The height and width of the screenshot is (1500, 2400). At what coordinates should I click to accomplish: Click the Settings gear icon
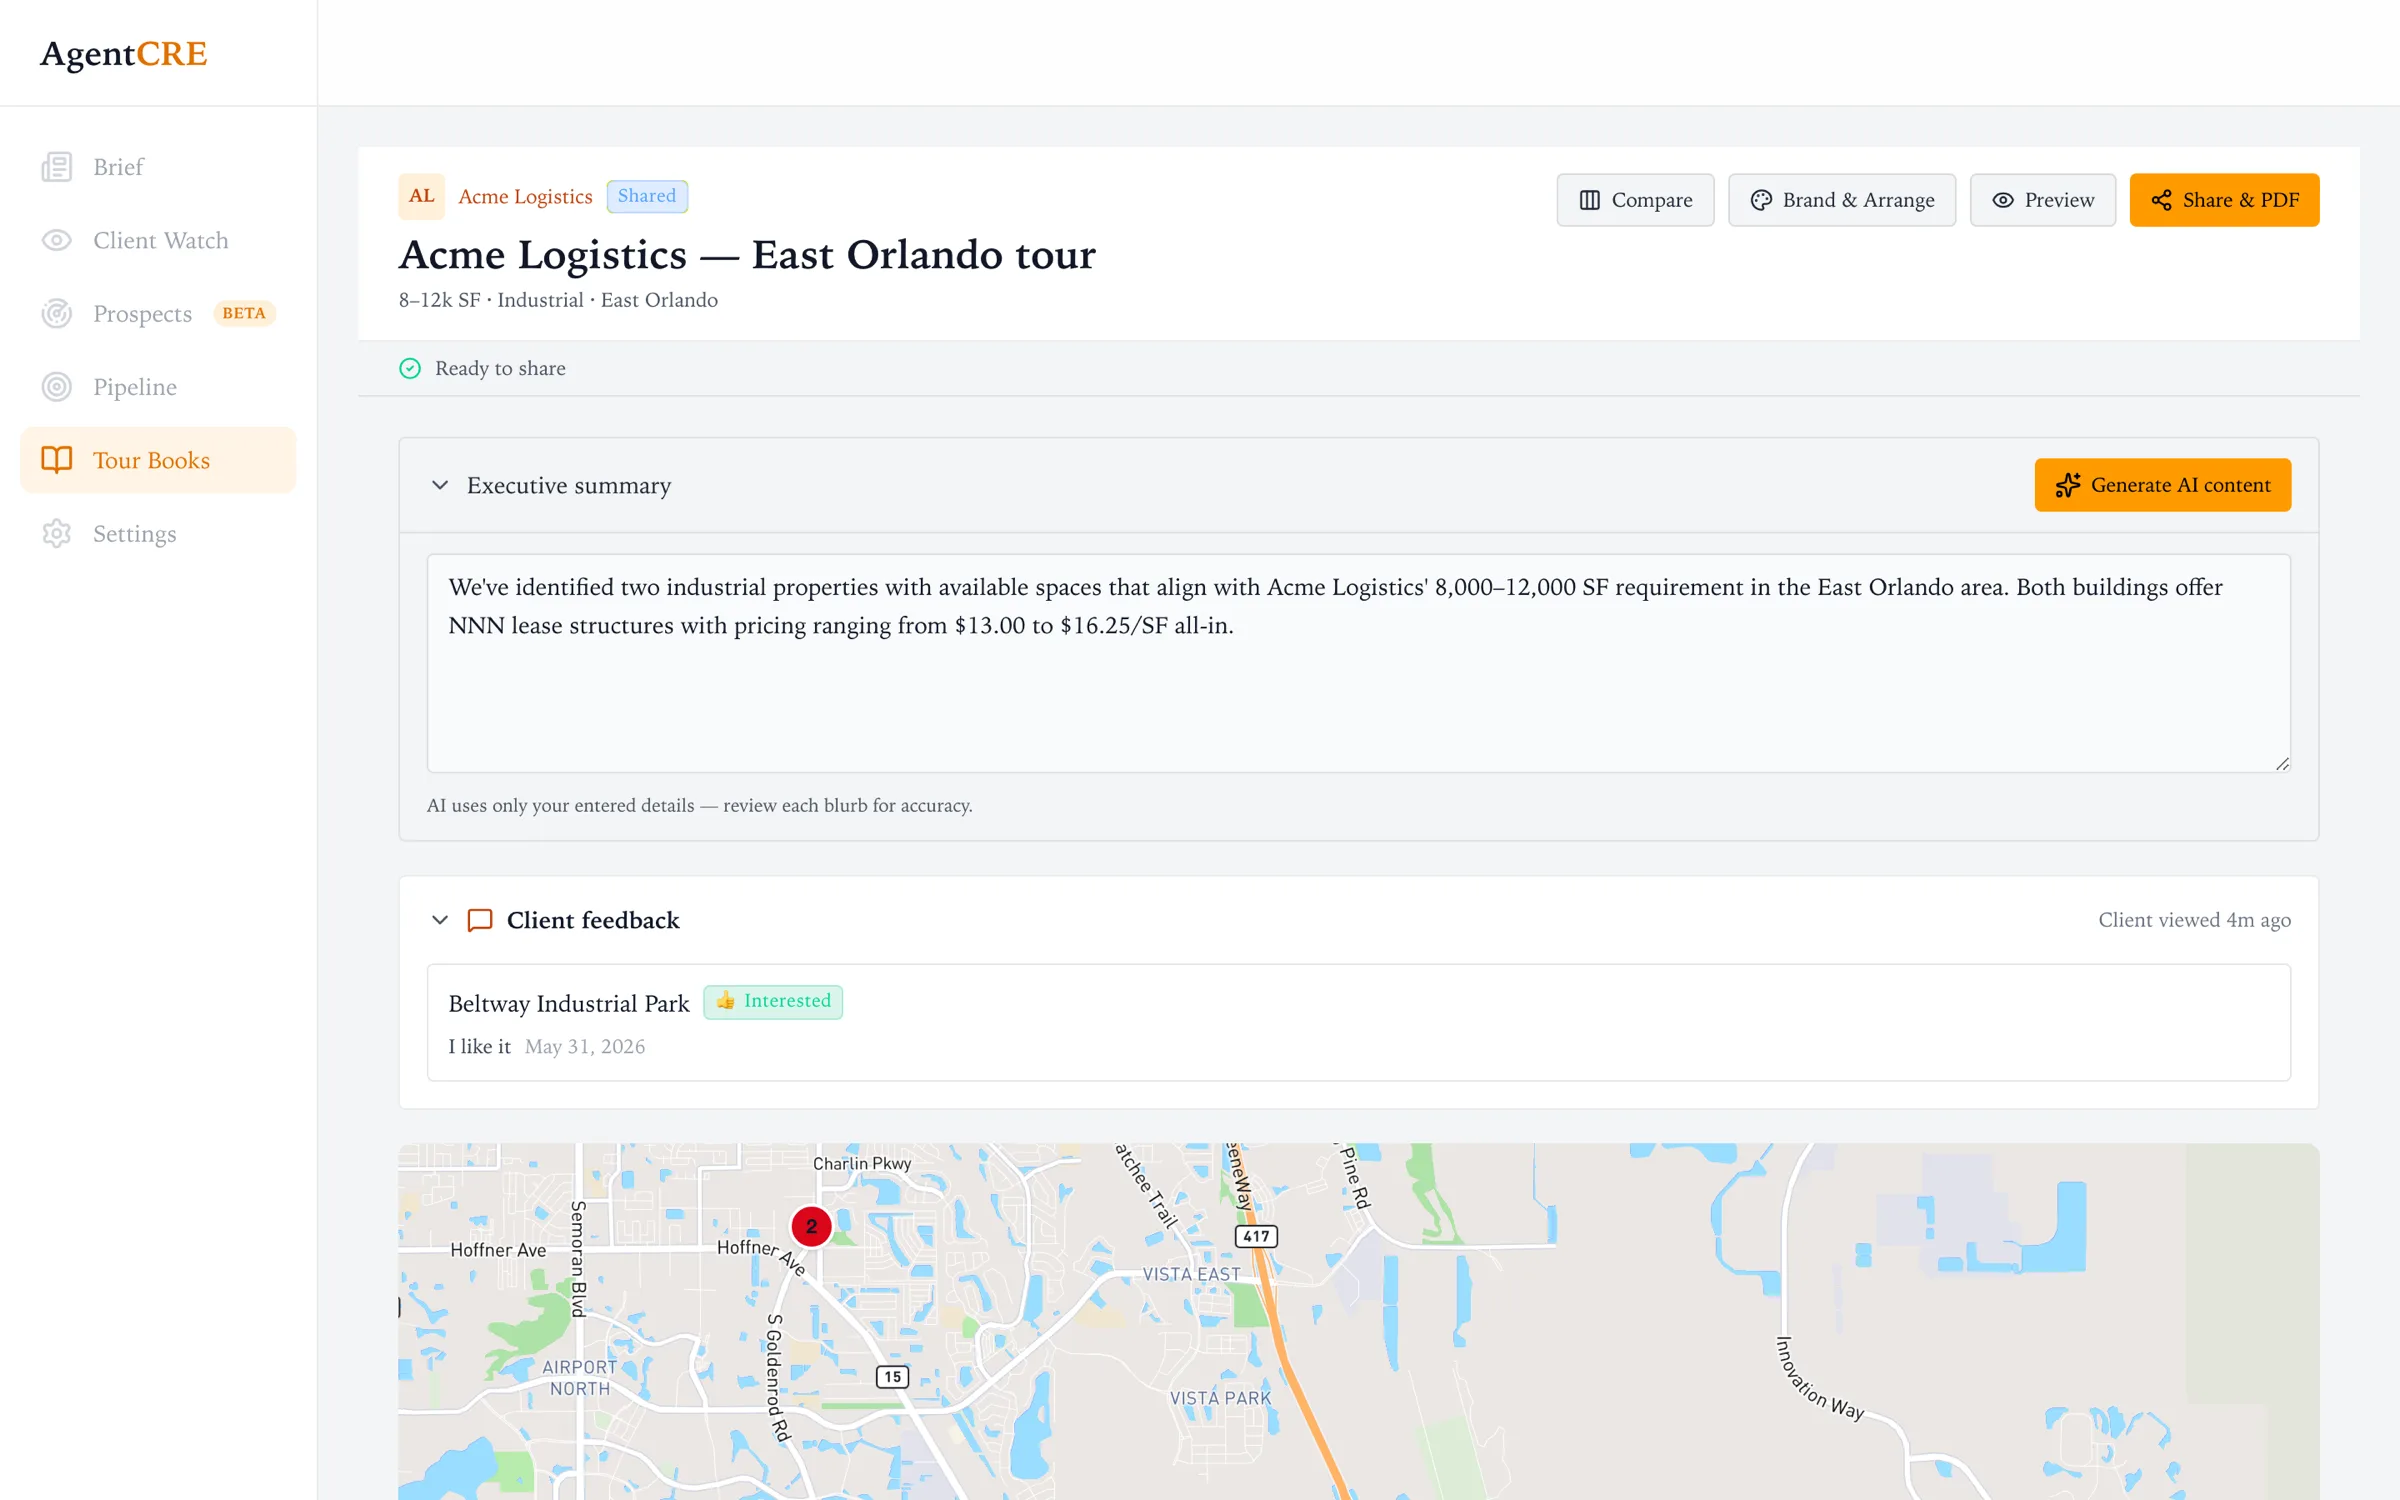coord(57,533)
